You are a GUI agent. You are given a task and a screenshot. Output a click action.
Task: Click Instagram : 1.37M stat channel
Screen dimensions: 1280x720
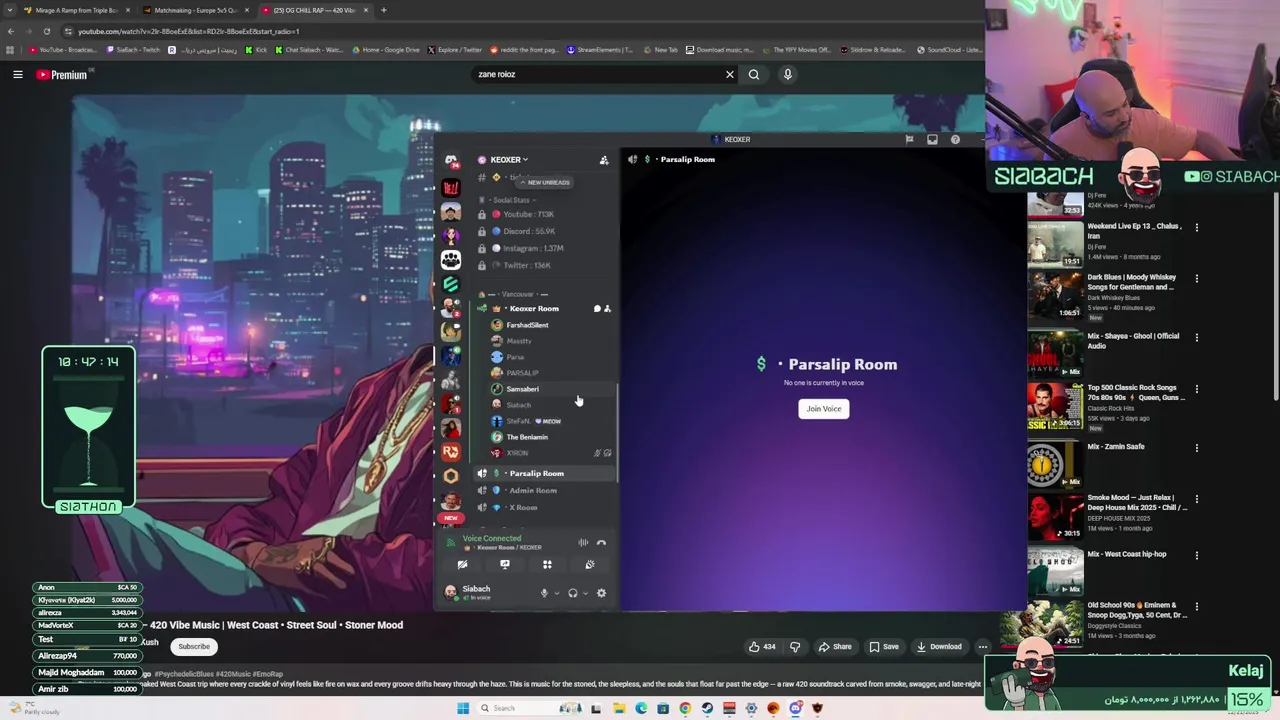[x=546, y=248]
